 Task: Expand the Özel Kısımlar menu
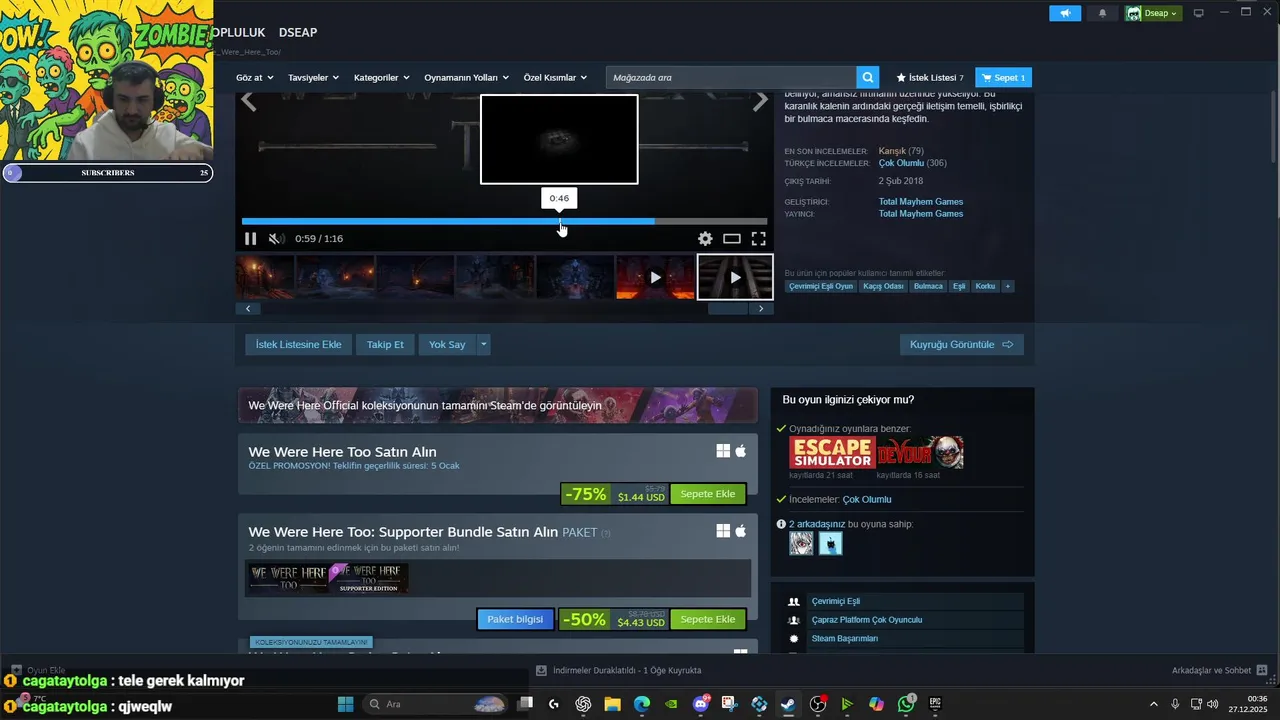click(x=555, y=77)
